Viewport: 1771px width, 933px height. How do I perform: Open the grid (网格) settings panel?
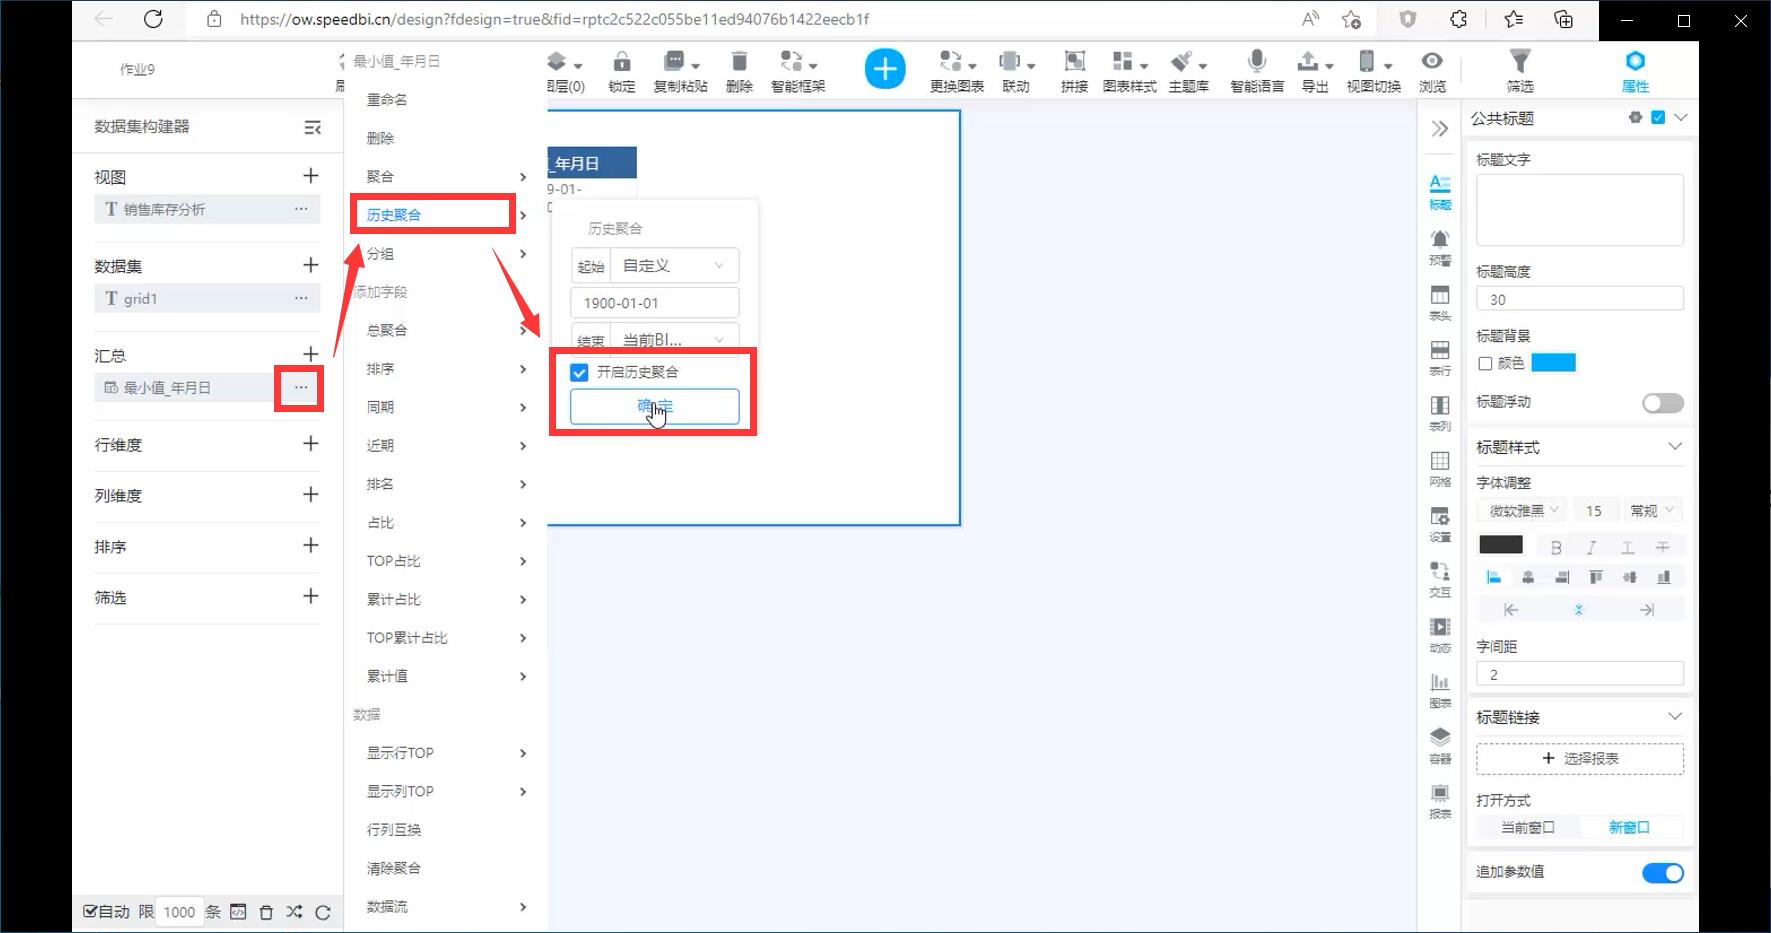click(x=1440, y=469)
